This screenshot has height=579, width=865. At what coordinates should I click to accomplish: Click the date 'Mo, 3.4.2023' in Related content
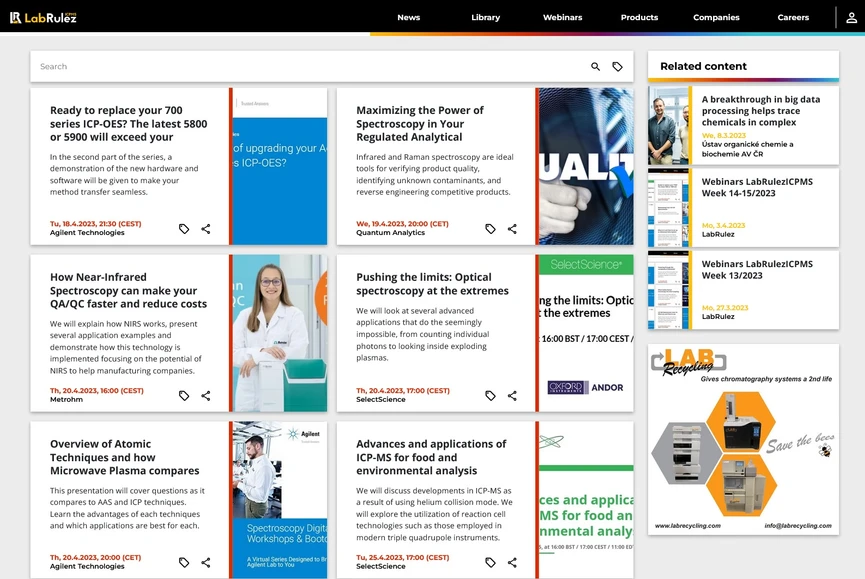point(723,226)
